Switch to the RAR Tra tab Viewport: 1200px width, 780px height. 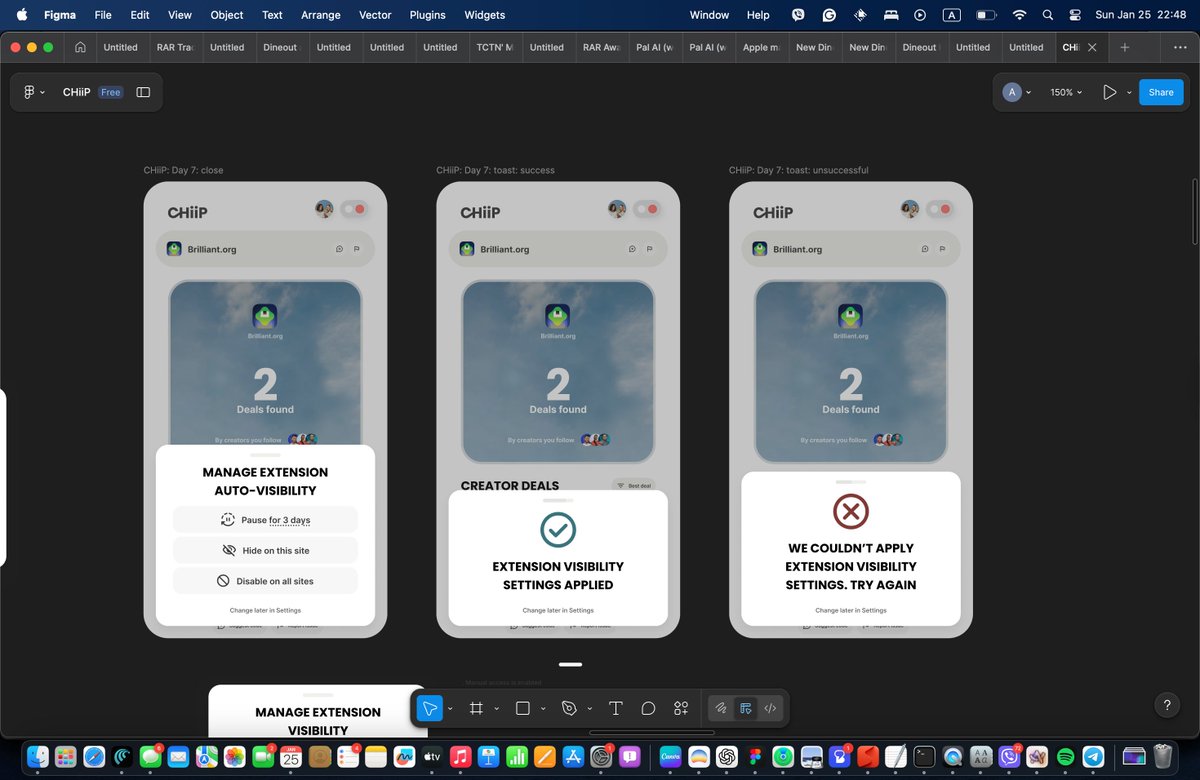174,47
